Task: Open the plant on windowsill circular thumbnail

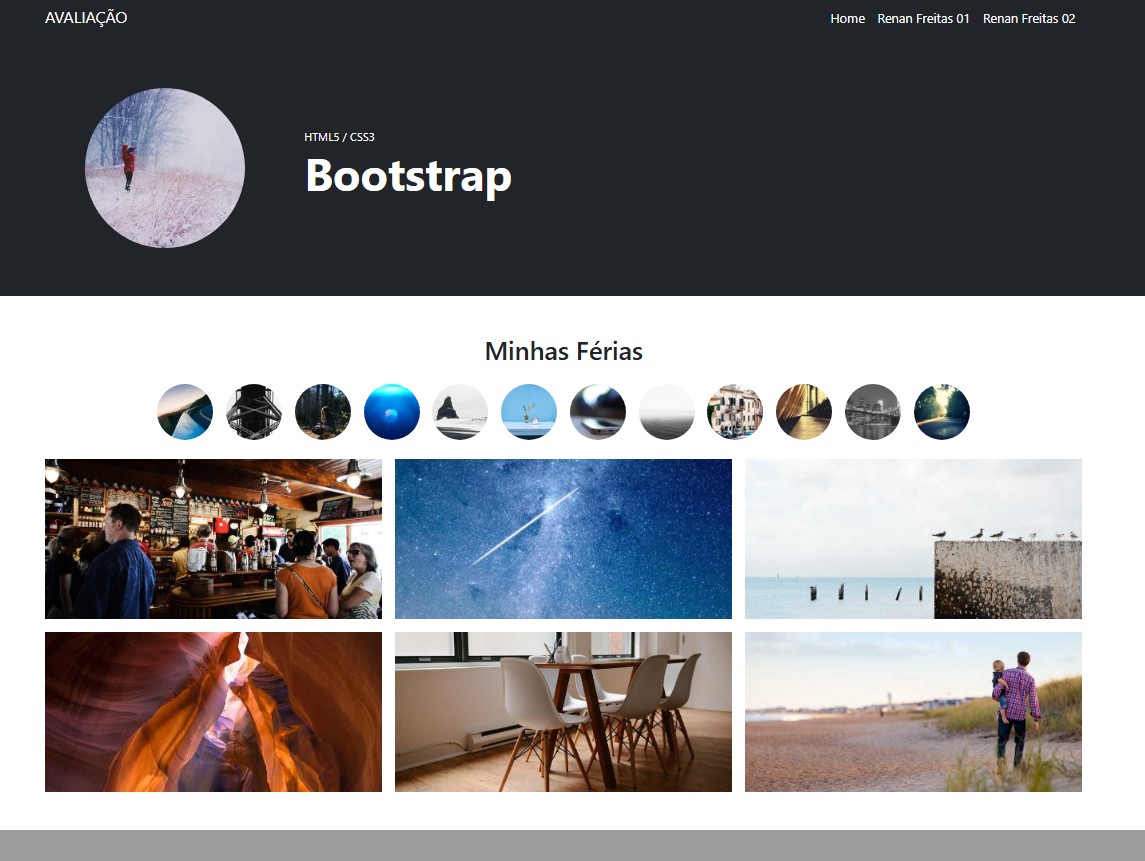Action: click(528, 411)
